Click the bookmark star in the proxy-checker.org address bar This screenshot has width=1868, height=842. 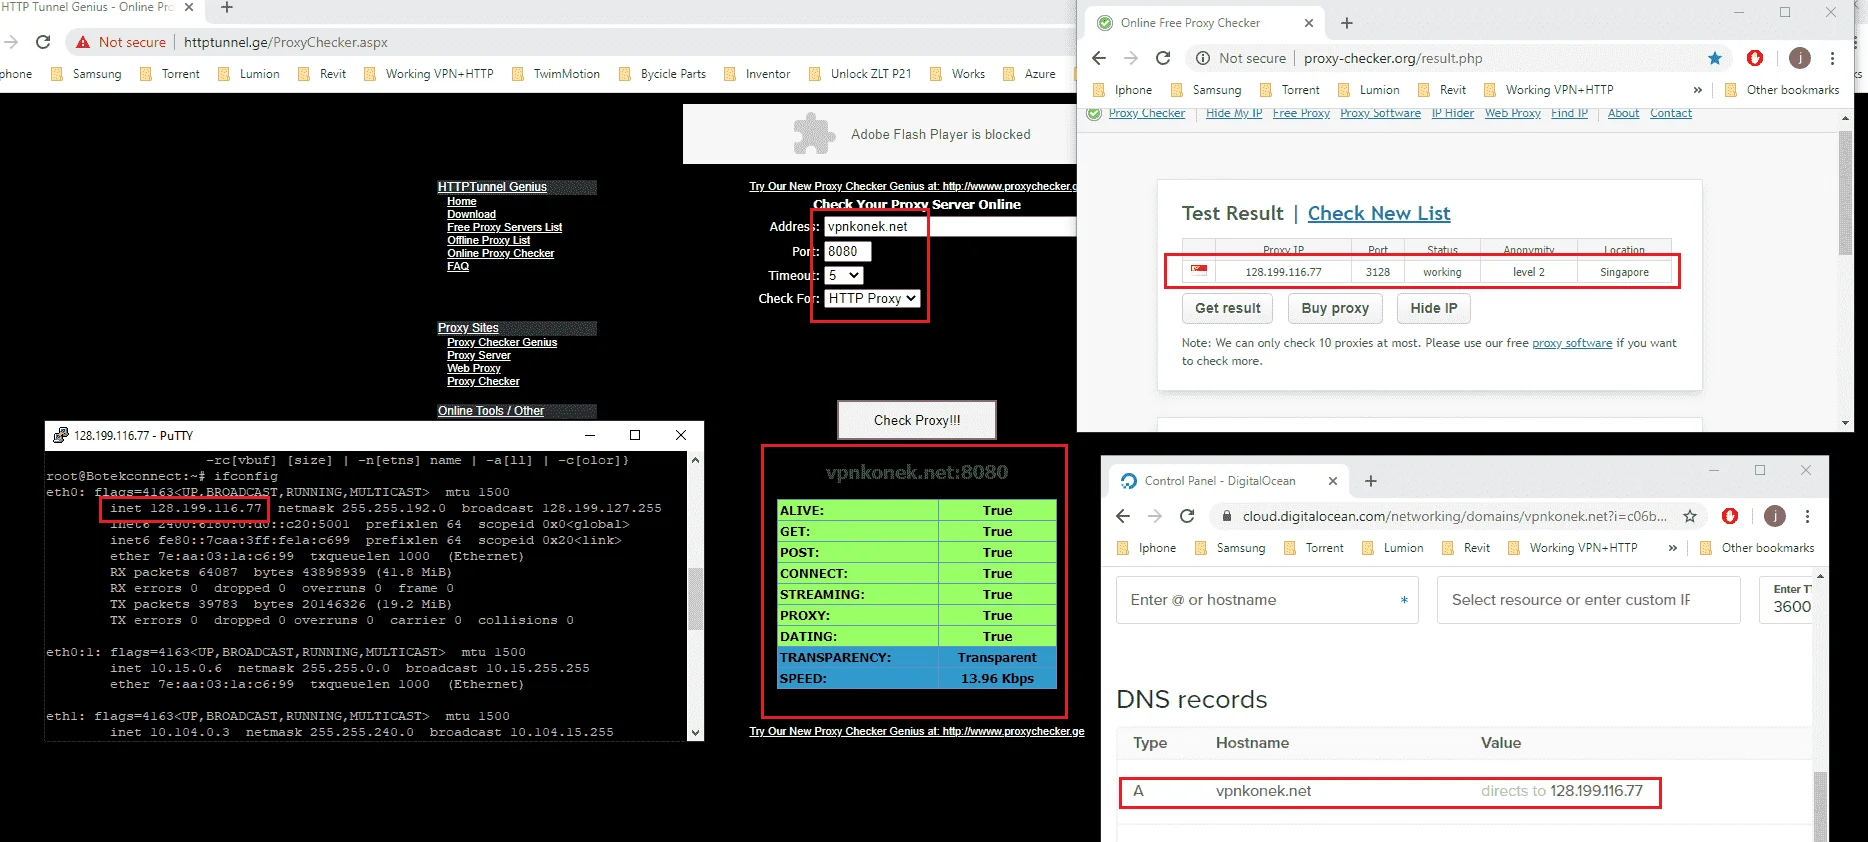[x=1715, y=58]
